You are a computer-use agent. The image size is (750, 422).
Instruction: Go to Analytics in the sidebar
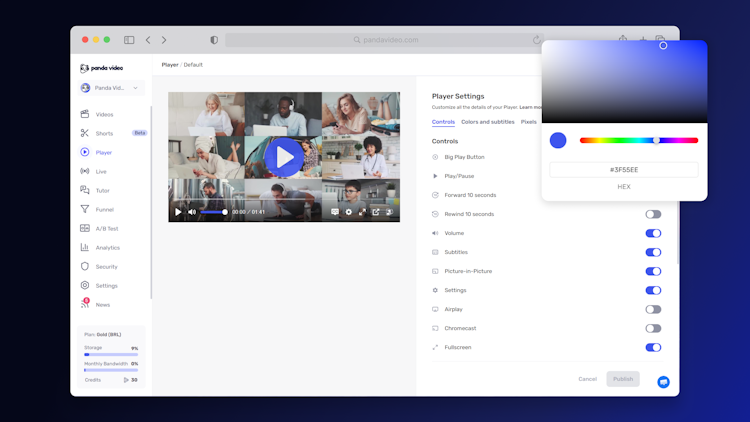(107, 248)
